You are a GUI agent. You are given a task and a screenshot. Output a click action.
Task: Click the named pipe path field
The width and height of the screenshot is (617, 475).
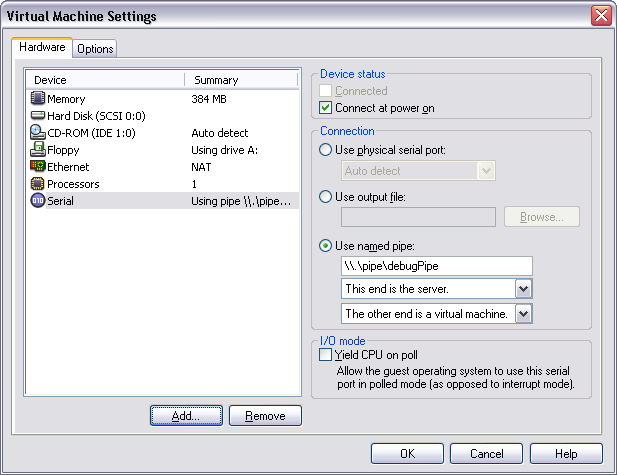[x=437, y=266]
